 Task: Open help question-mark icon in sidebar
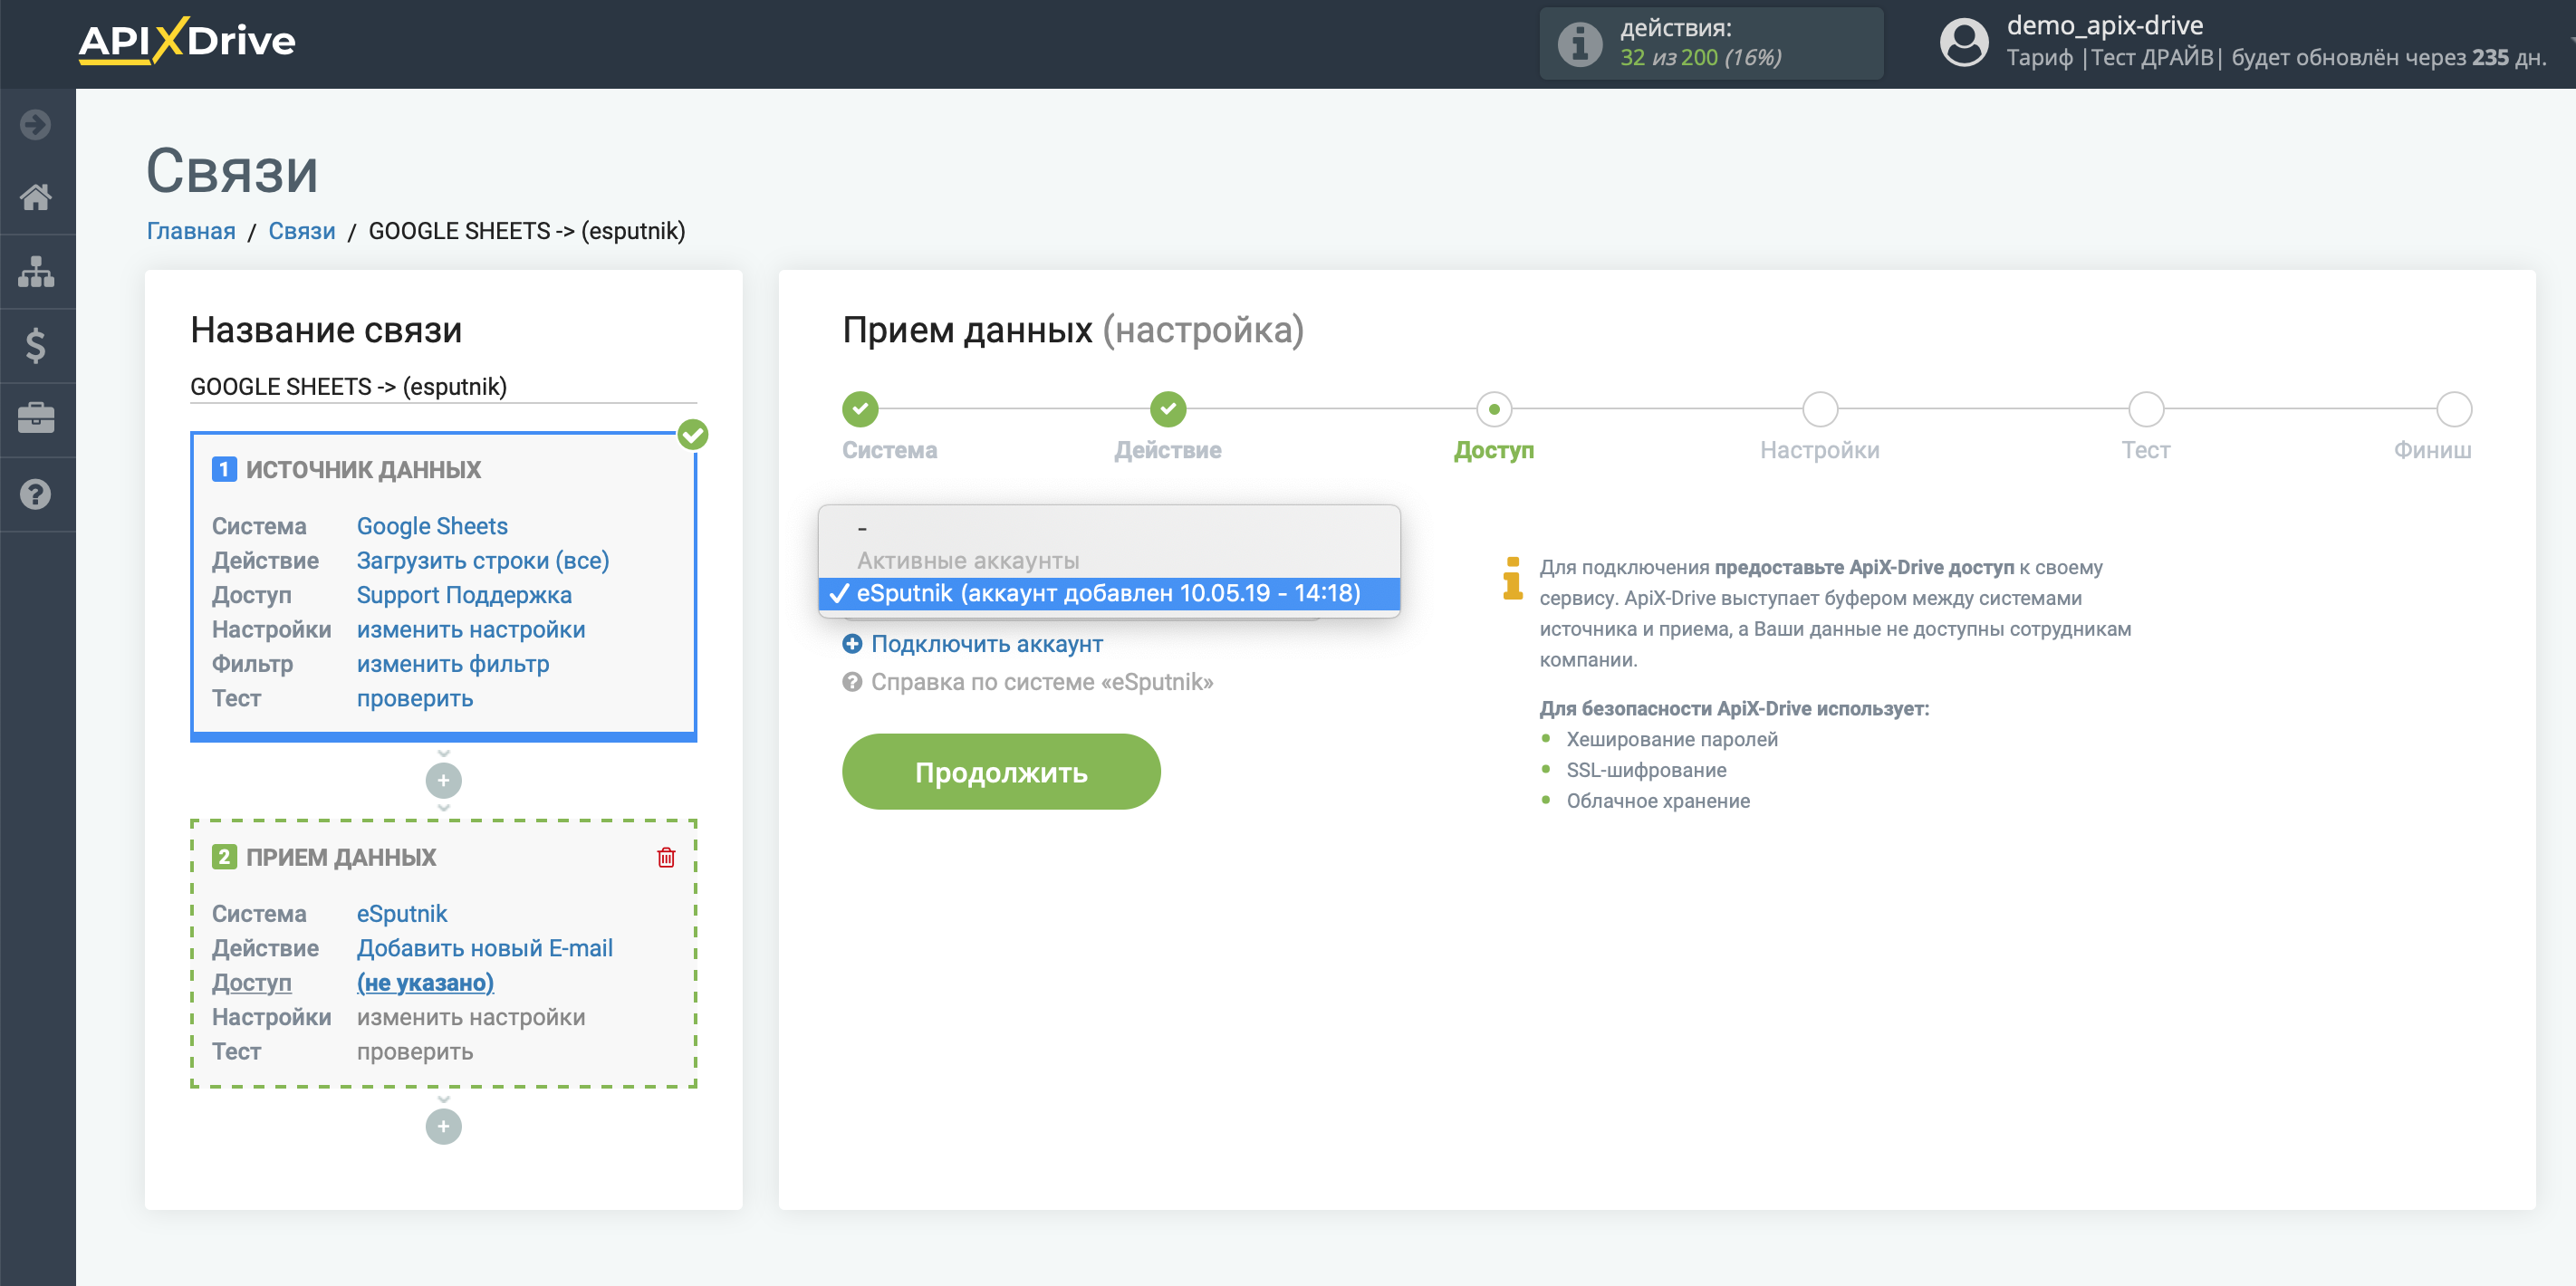36,494
